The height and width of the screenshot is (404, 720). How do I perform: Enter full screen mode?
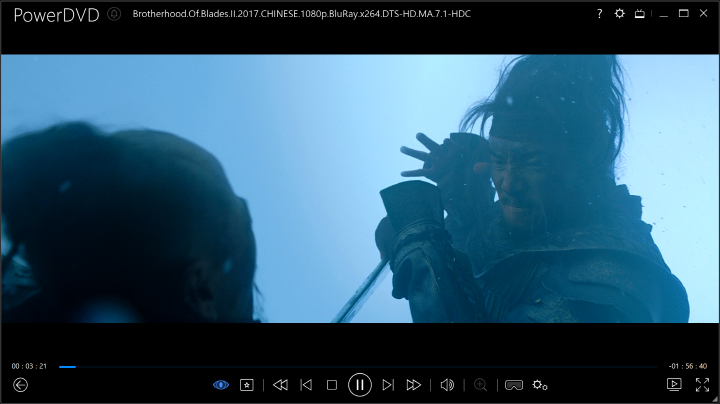pos(702,385)
